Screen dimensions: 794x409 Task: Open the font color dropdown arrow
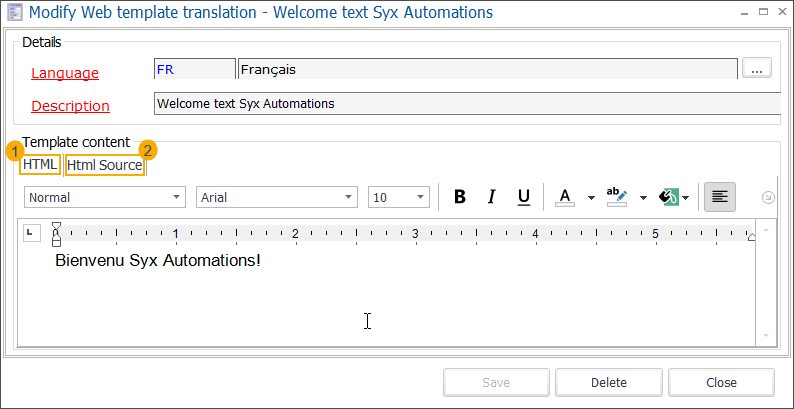click(591, 197)
